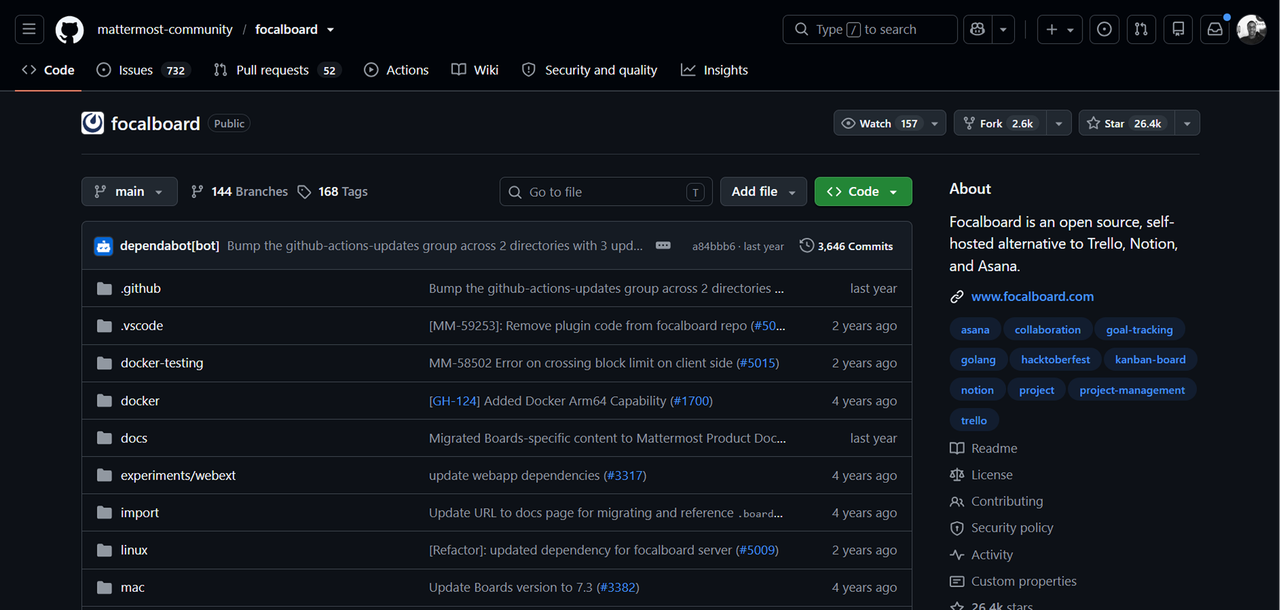Click the tag icon beside 168 Tags

pos(304,191)
